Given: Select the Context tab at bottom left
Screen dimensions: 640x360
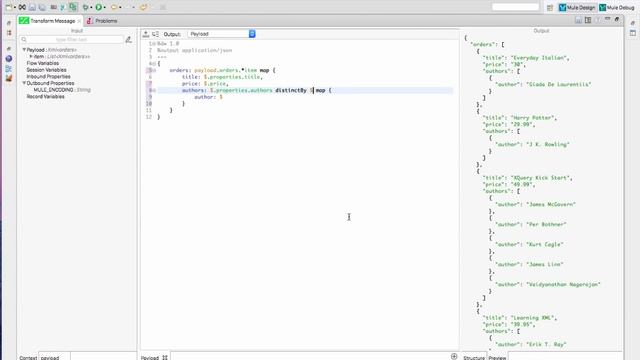Looking at the screenshot, I should click(x=28, y=358).
